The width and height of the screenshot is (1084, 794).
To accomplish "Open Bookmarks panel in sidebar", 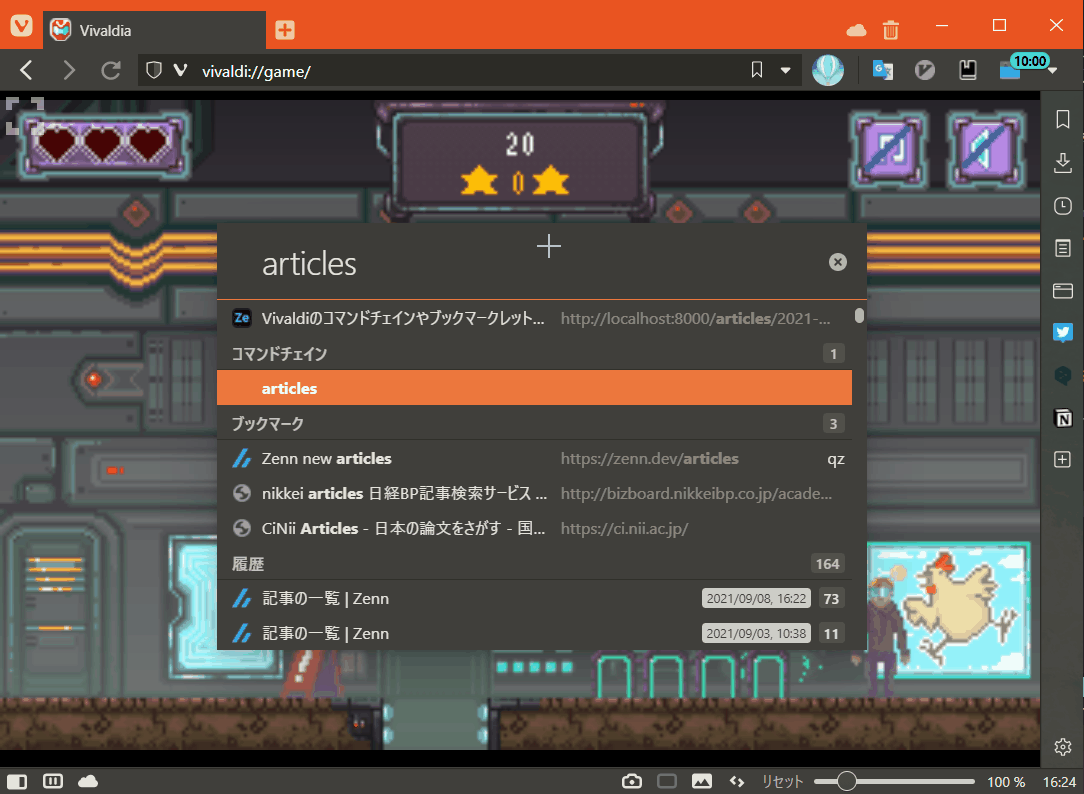I will click(x=1063, y=119).
